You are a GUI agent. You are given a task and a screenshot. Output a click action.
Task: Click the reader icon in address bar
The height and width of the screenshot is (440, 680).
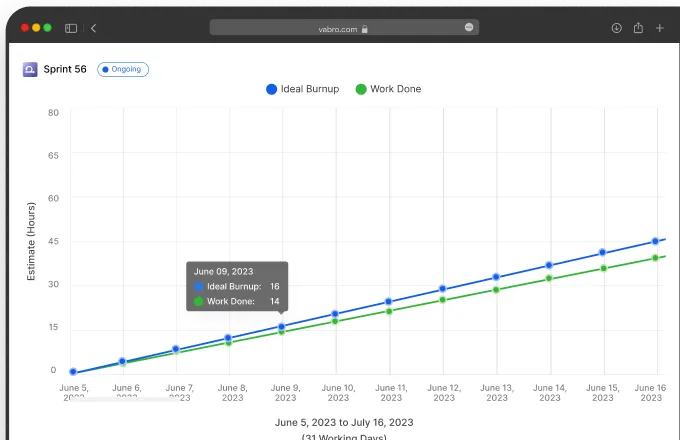pos(469,28)
